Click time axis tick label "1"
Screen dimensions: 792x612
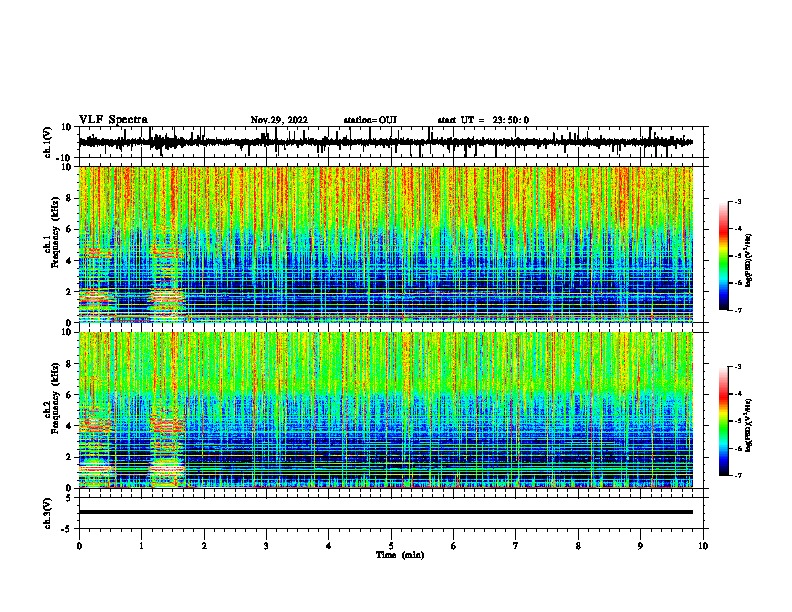point(141,546)
